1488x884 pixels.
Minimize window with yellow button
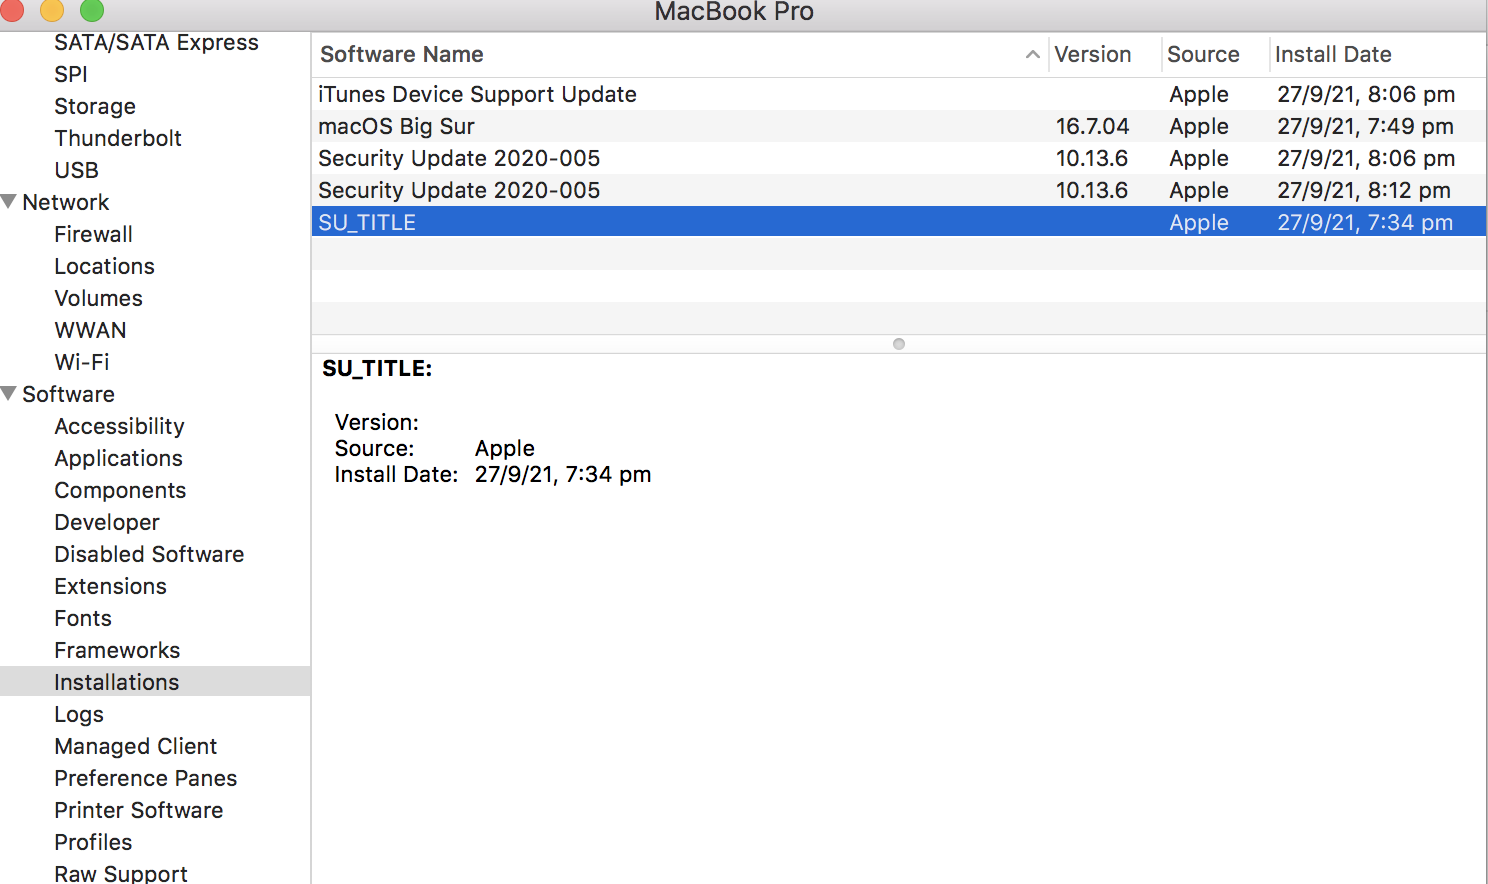coord(52,10)
